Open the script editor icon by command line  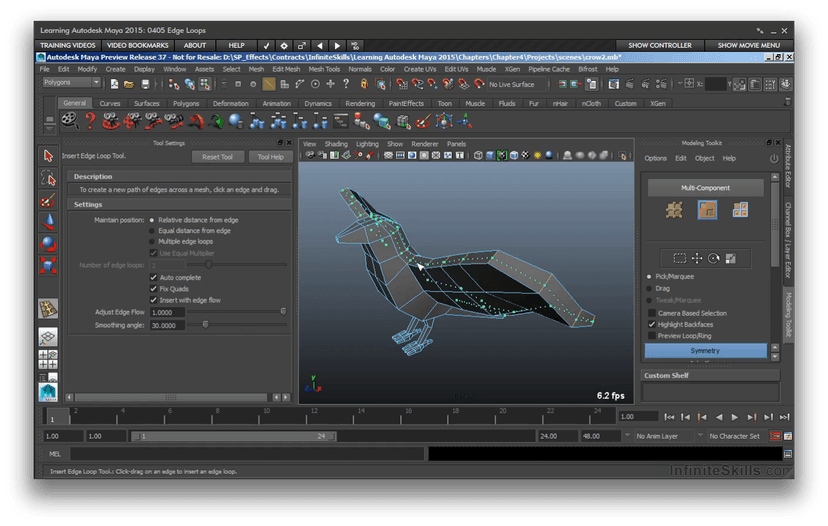click(787, 454)
